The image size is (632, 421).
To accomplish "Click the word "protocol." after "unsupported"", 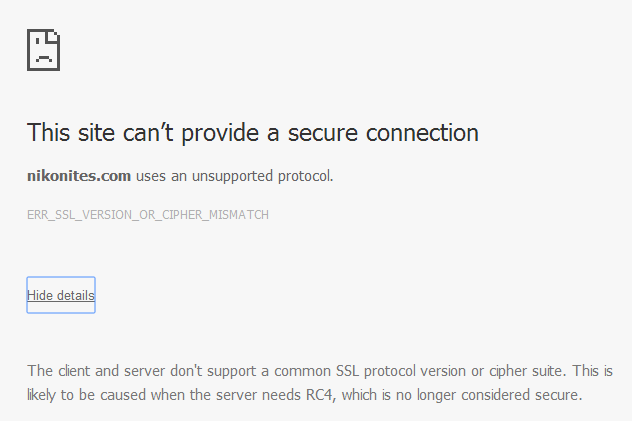I will 302,176.
